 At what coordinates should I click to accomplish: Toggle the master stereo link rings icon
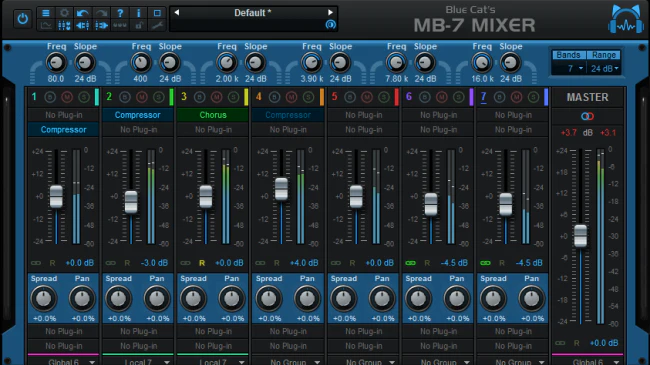587,116
